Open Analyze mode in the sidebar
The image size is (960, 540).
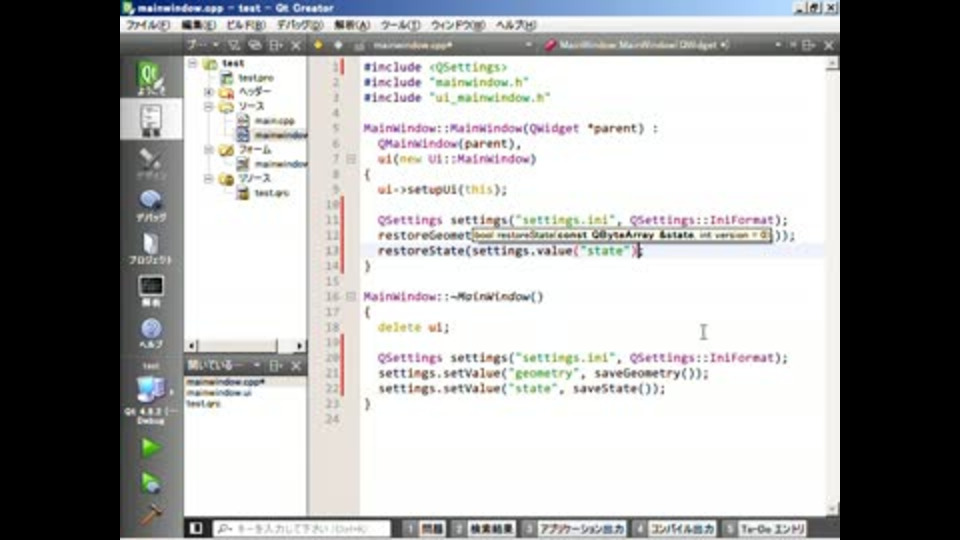151,290
